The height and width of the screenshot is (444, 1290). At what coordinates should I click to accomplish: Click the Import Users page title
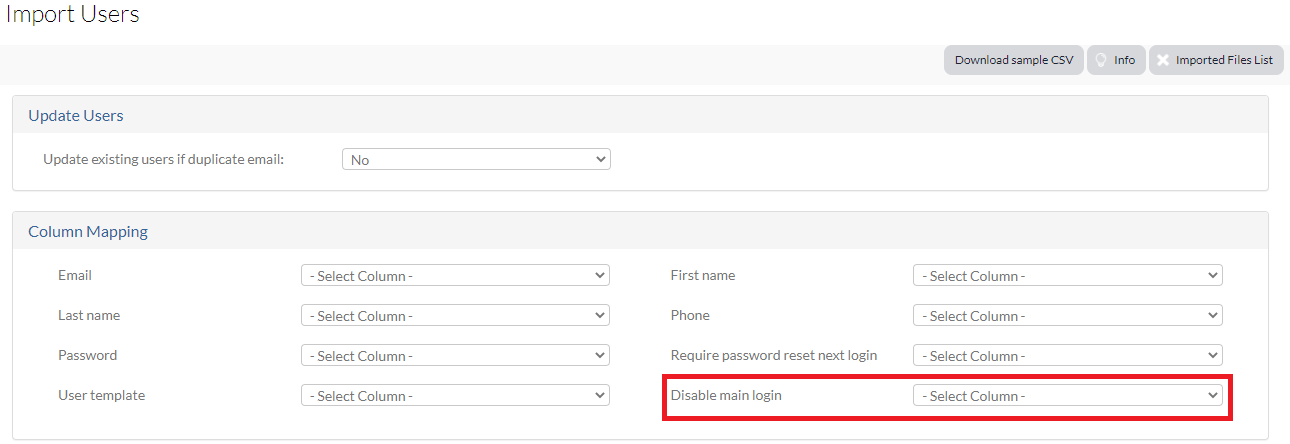coord(72,14)
